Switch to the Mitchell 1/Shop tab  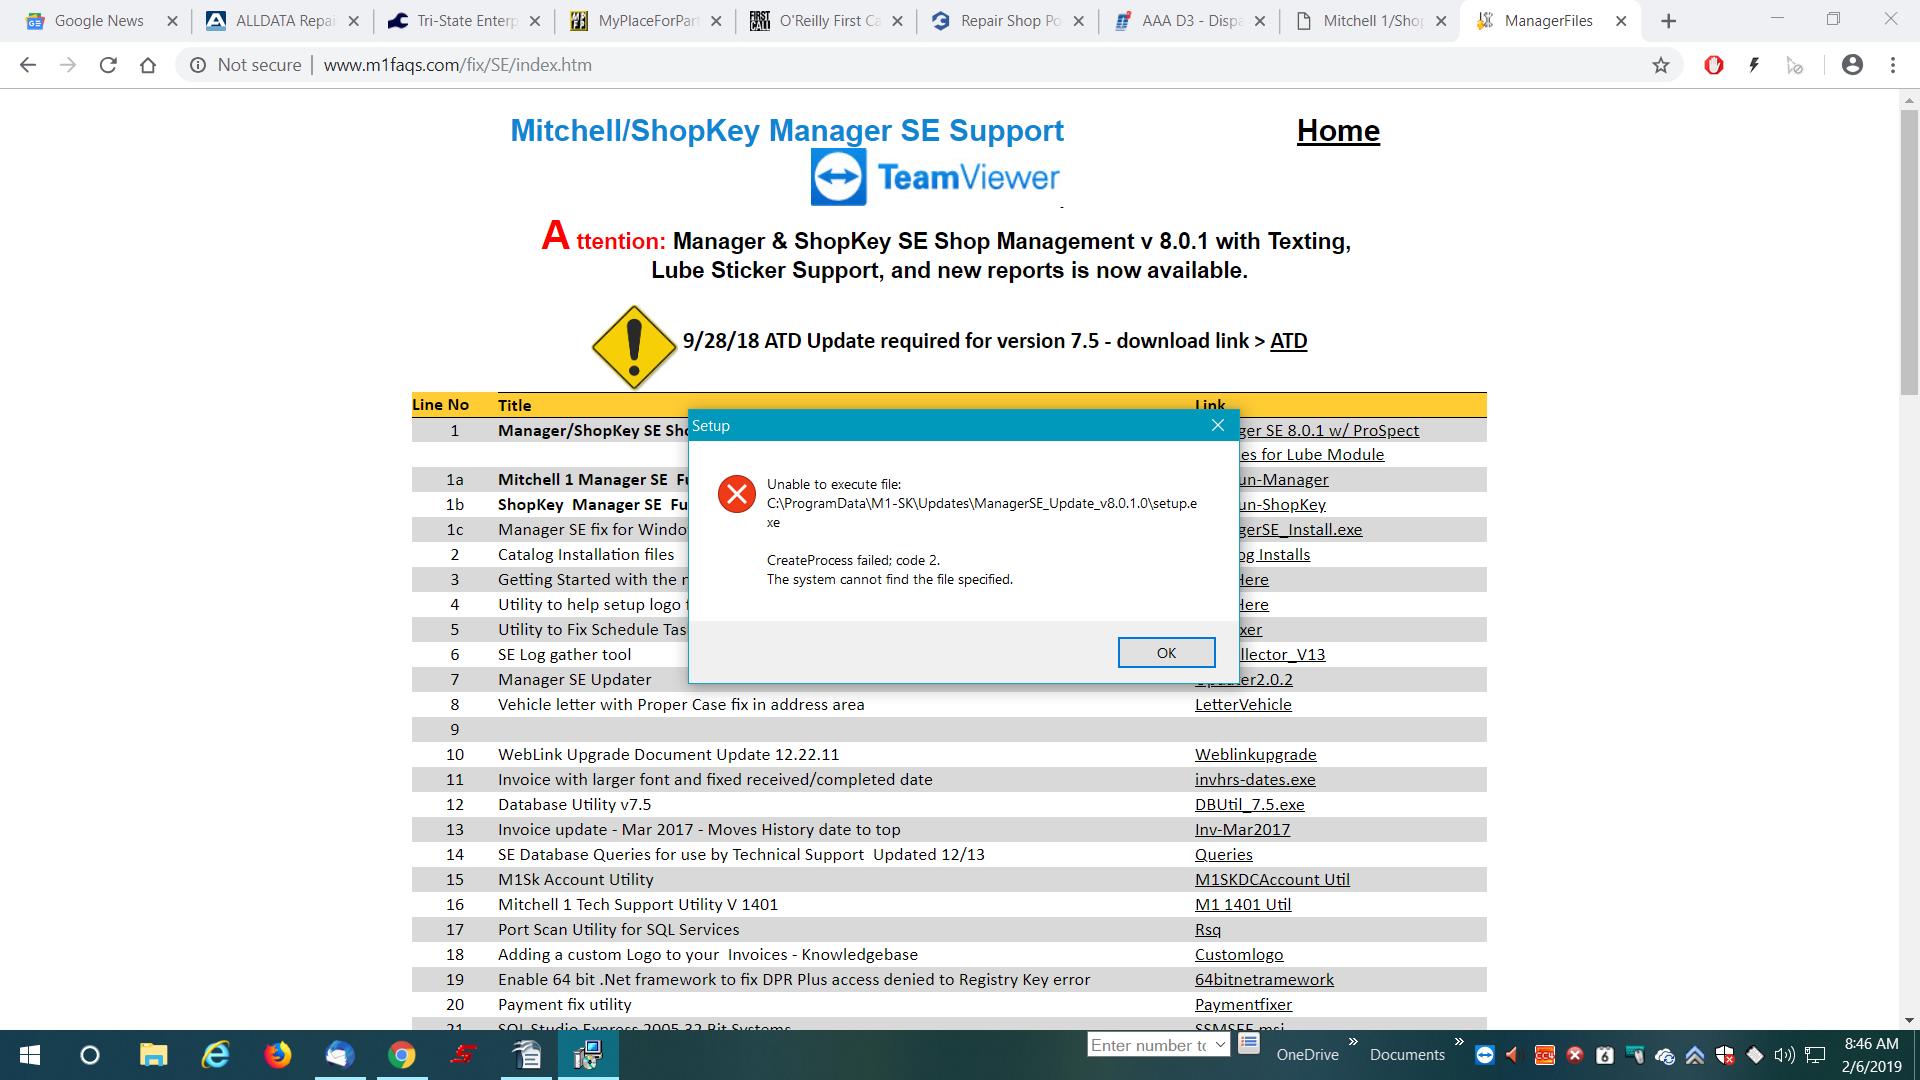tap(1372, 20)
